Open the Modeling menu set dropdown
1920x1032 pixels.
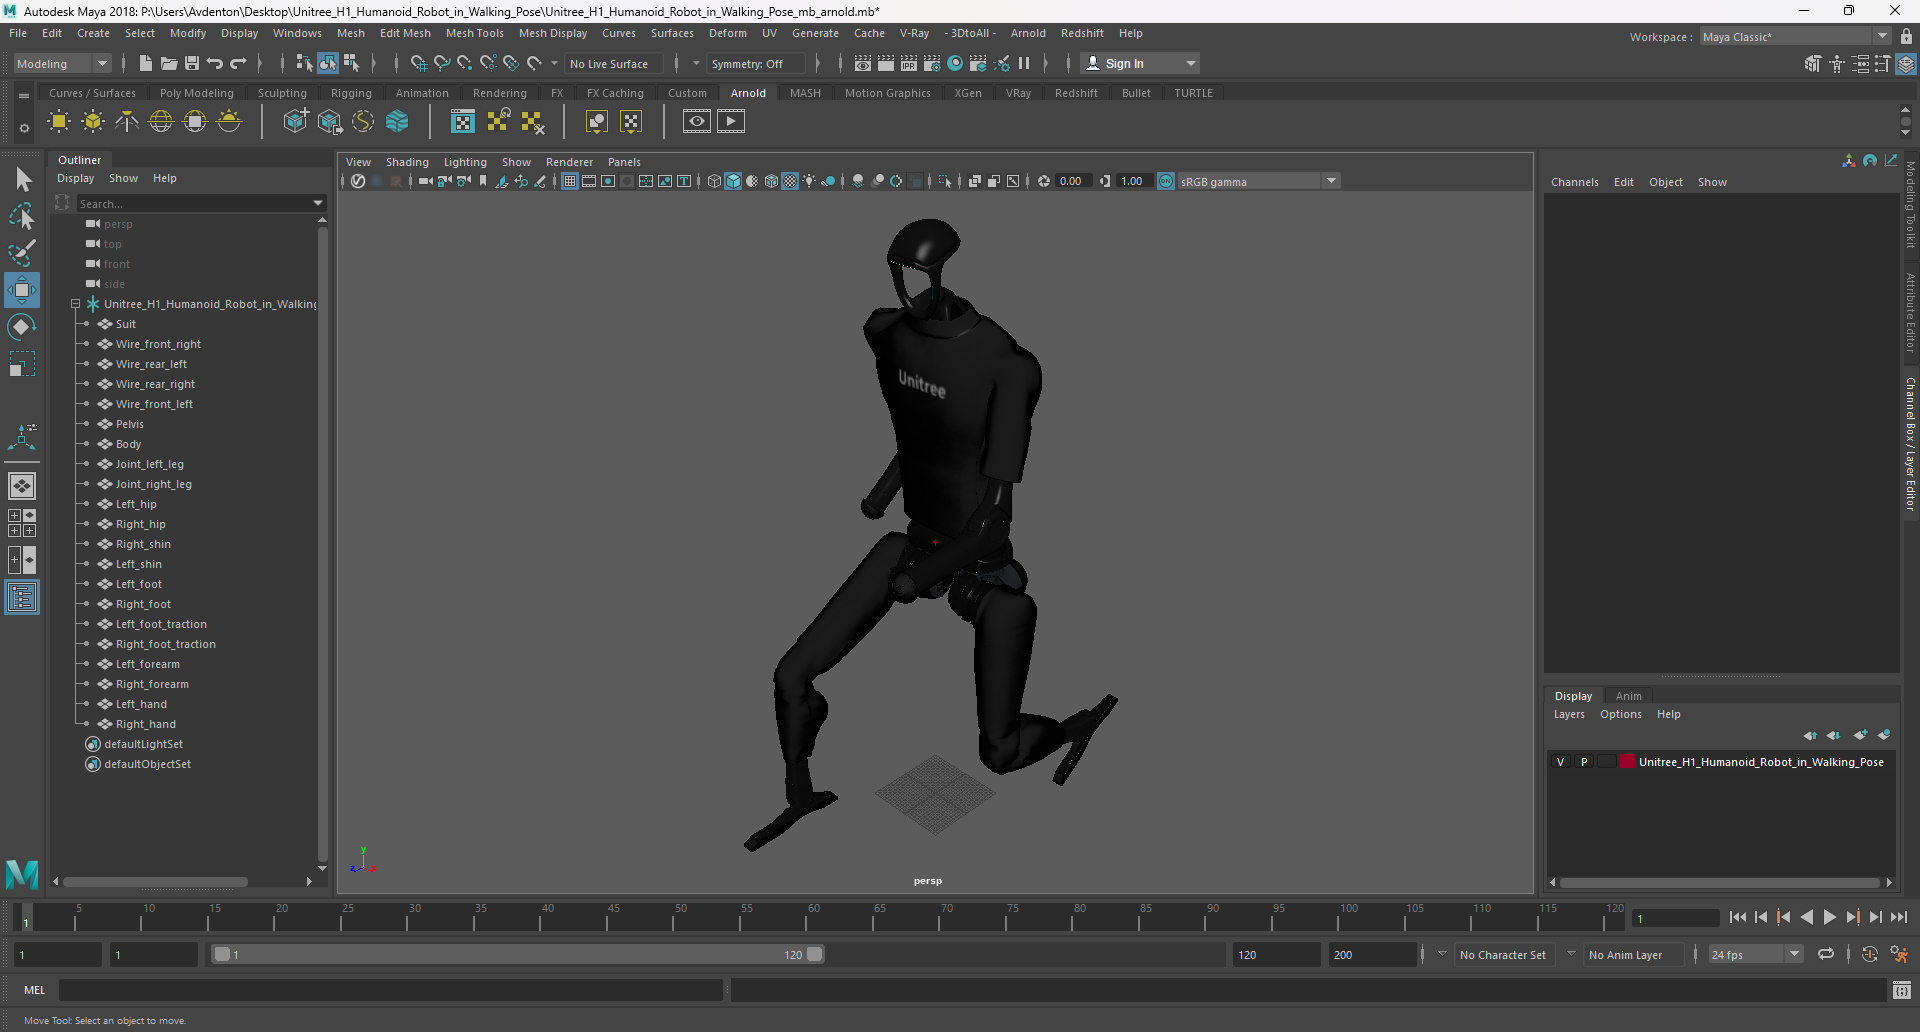click(62, 63)
